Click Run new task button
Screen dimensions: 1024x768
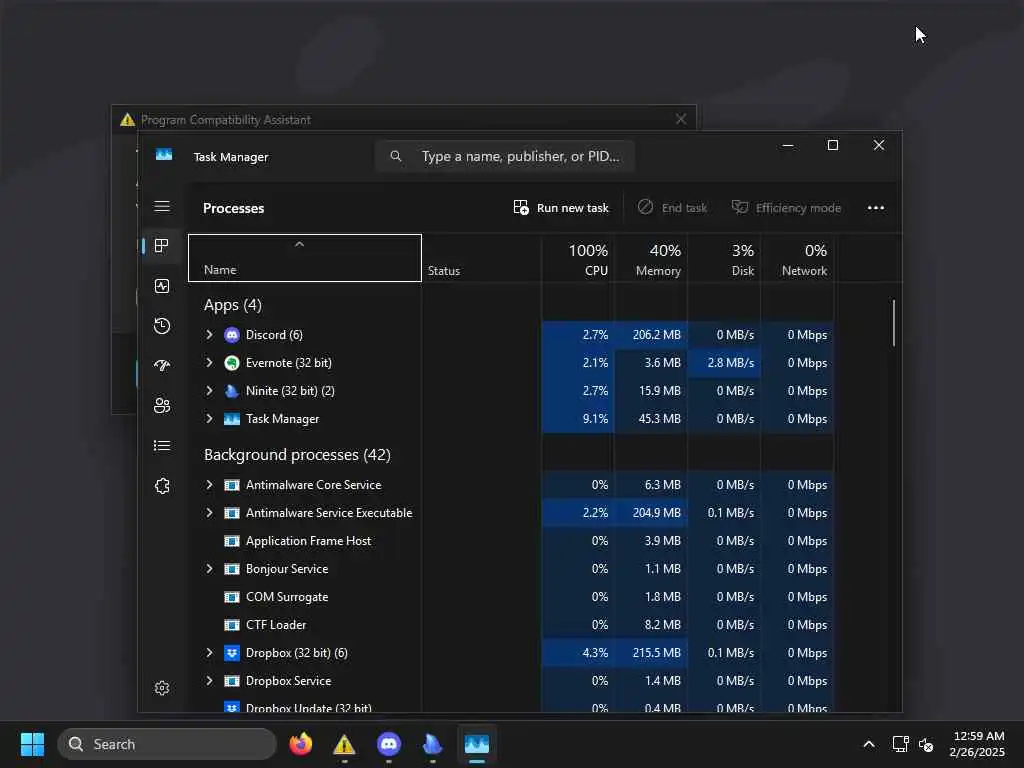coord(561,208)
